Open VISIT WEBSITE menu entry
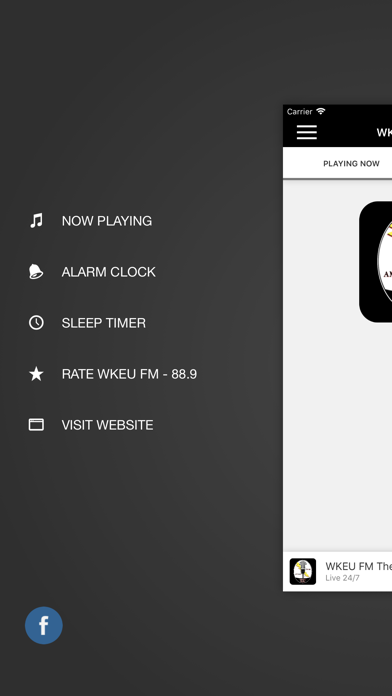This screenshot has height=696, width=392. (x=107, y=425)
